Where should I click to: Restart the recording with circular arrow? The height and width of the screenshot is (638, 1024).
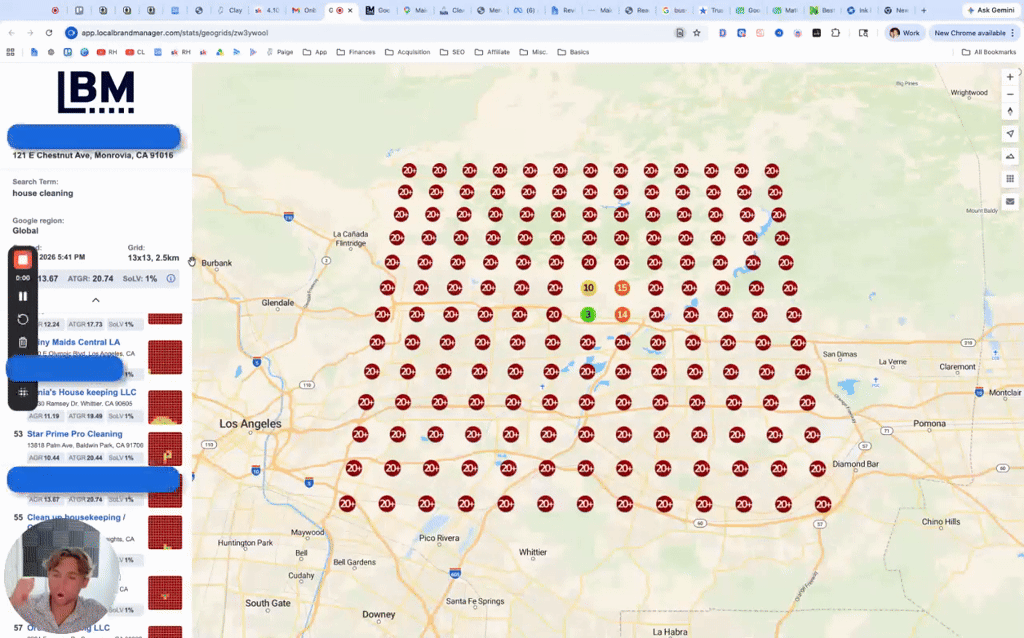tap(23, 319)
